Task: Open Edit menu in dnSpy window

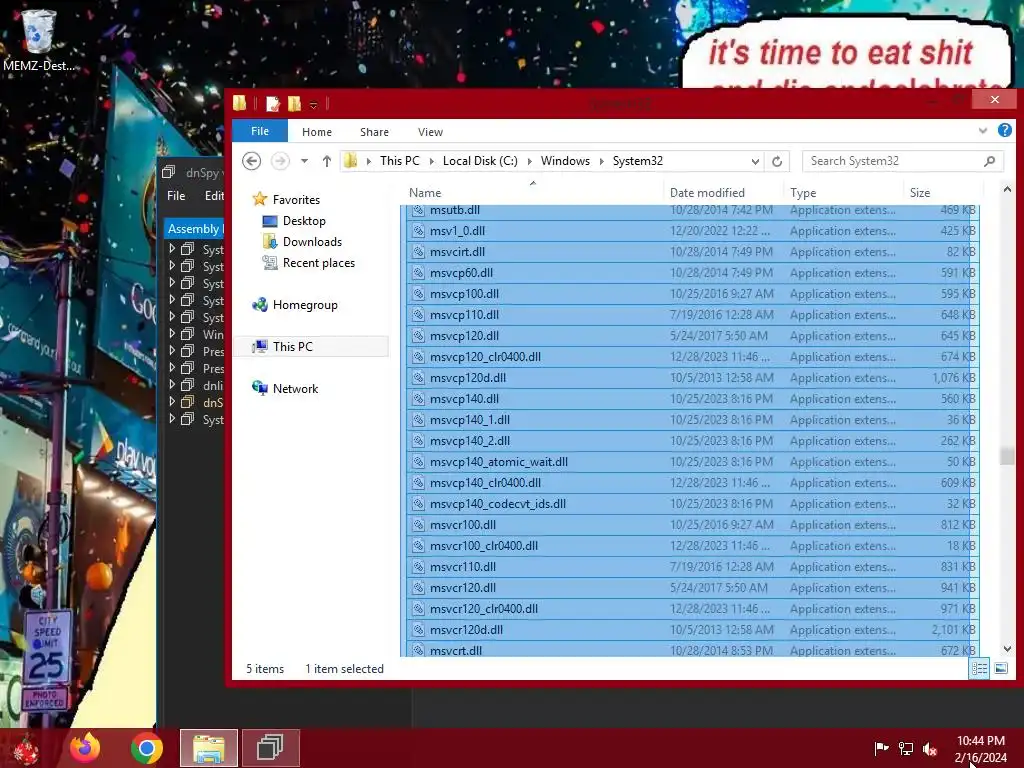Action: (x=214, y=196)
